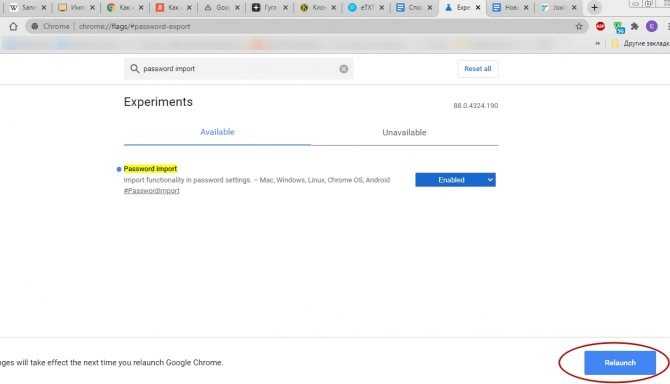Open the red ad-blocker extension icon
This screenshot has width=670, height=384.
[600, 26]
